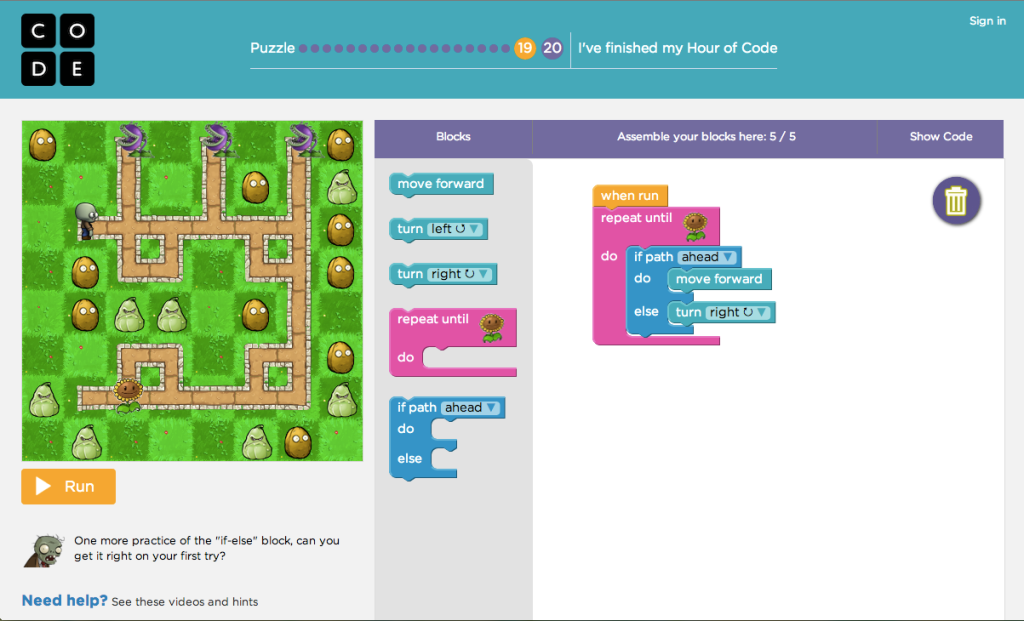The image size is (1024, 621).
Task: Go to puzzle 20 in the progress bar
Action: pos(552,48)
